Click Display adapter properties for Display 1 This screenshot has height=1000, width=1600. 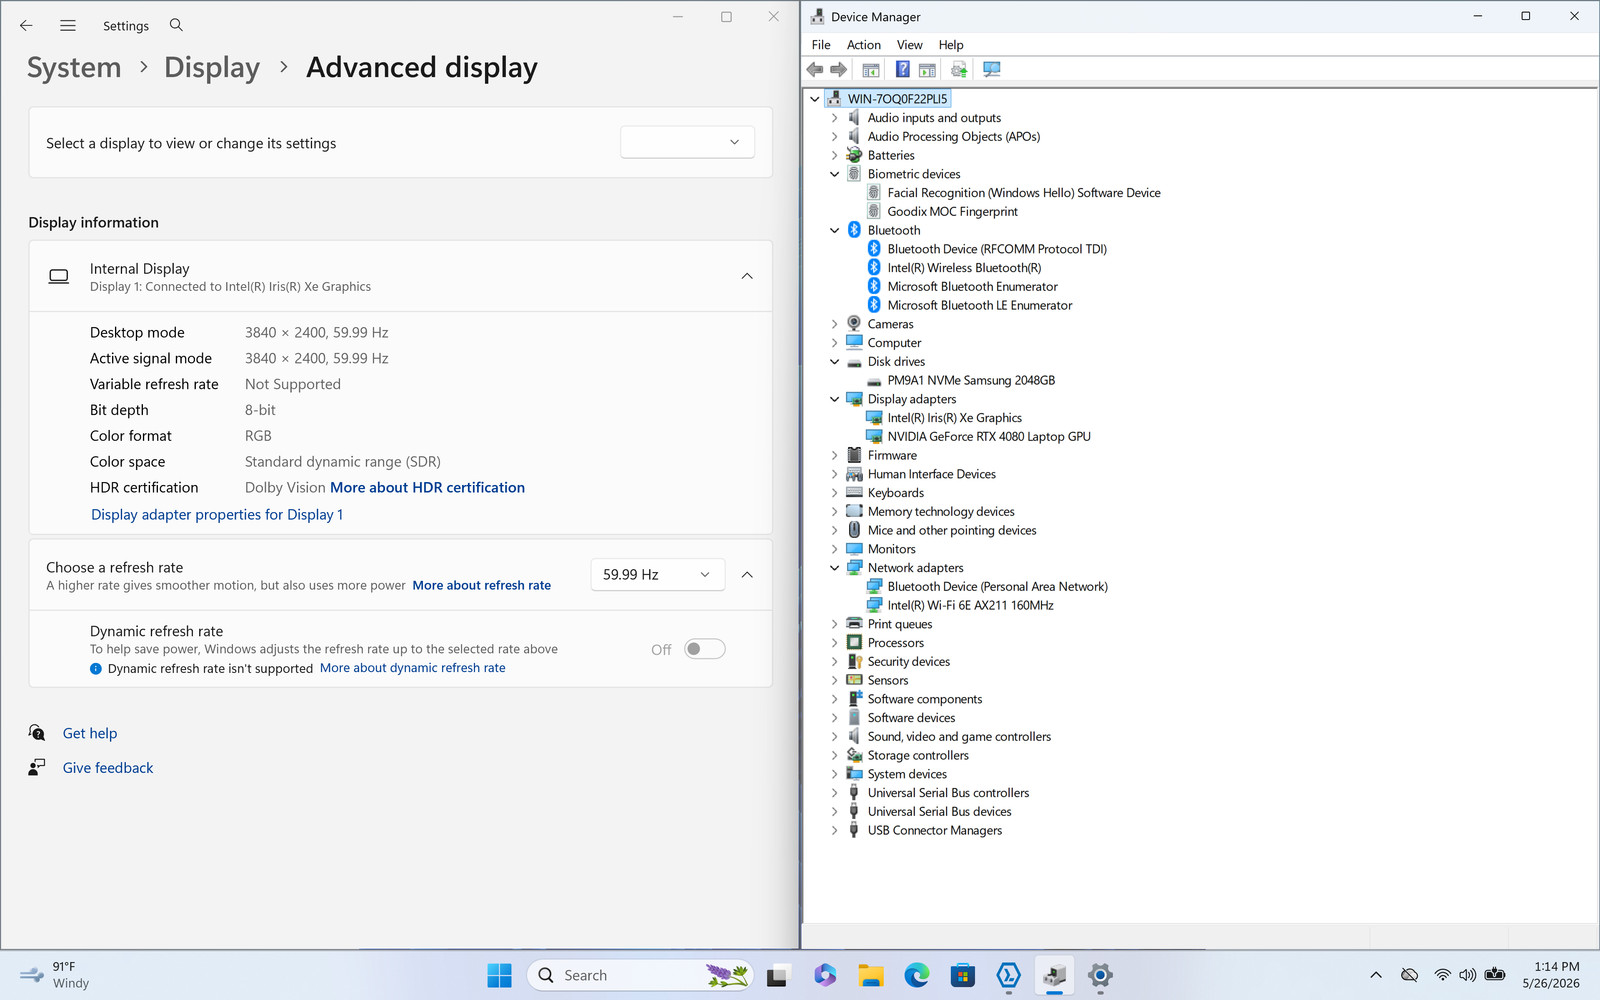pos(217,514)
